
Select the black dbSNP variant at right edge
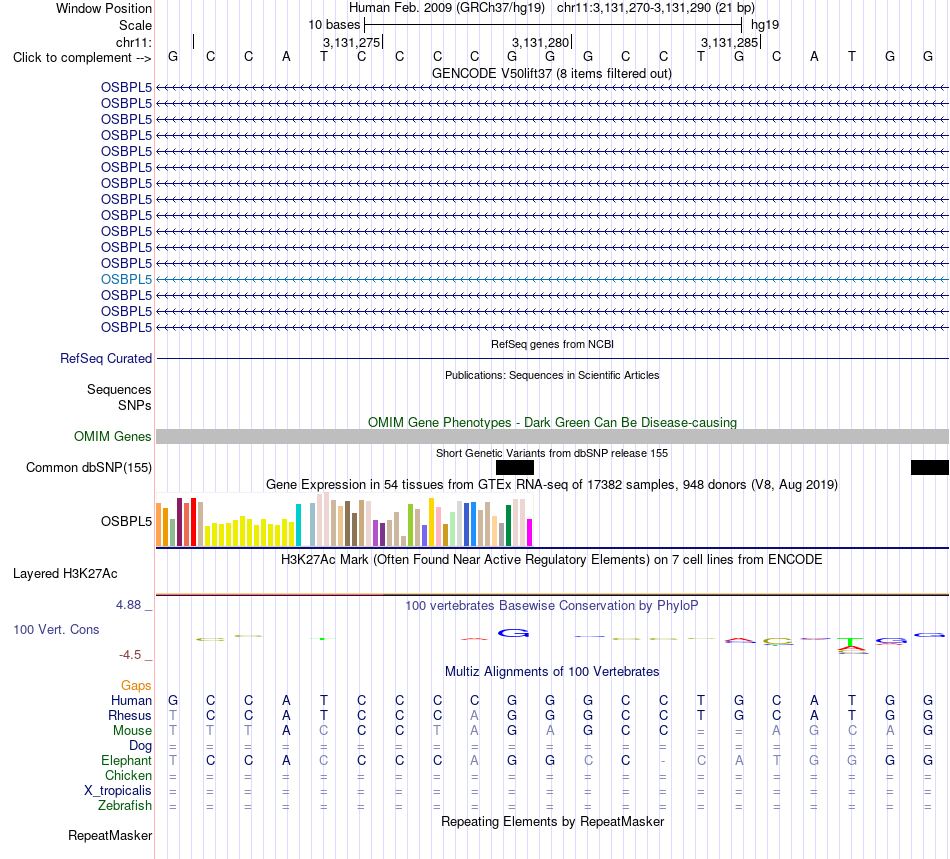tap(930, 467)
